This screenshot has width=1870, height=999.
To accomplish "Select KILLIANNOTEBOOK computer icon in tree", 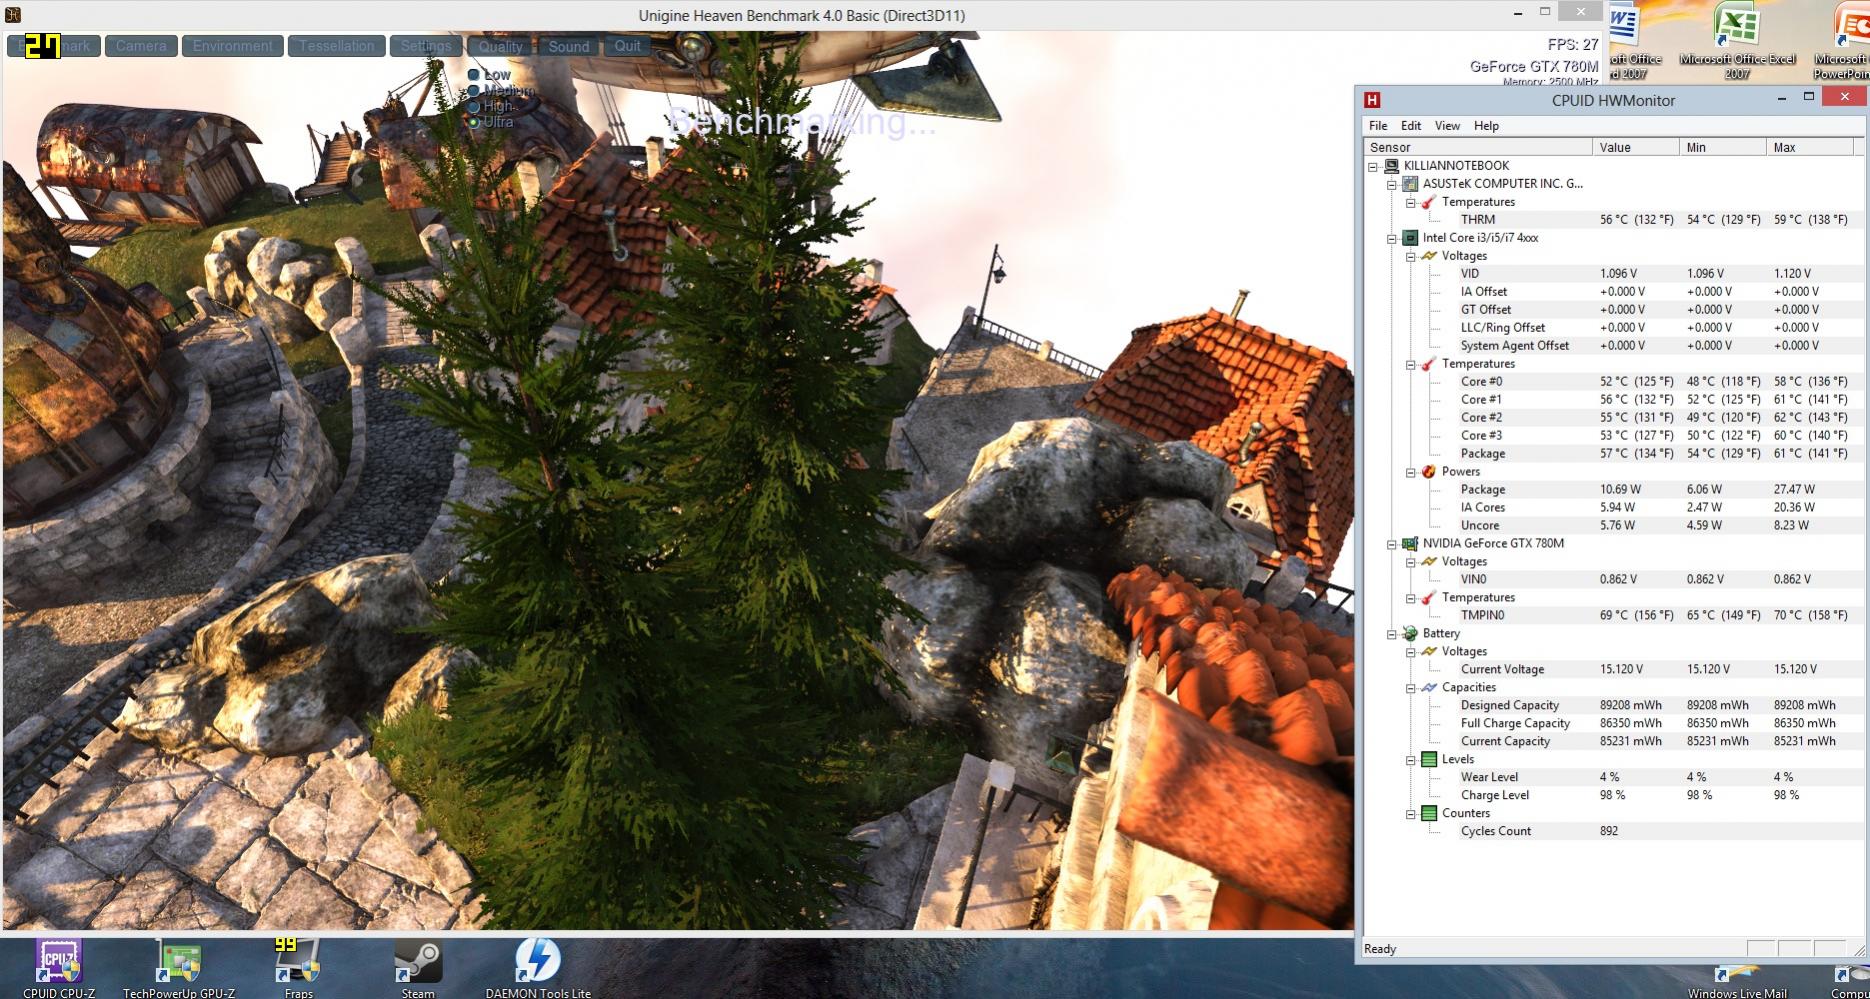I will 1391,166.
